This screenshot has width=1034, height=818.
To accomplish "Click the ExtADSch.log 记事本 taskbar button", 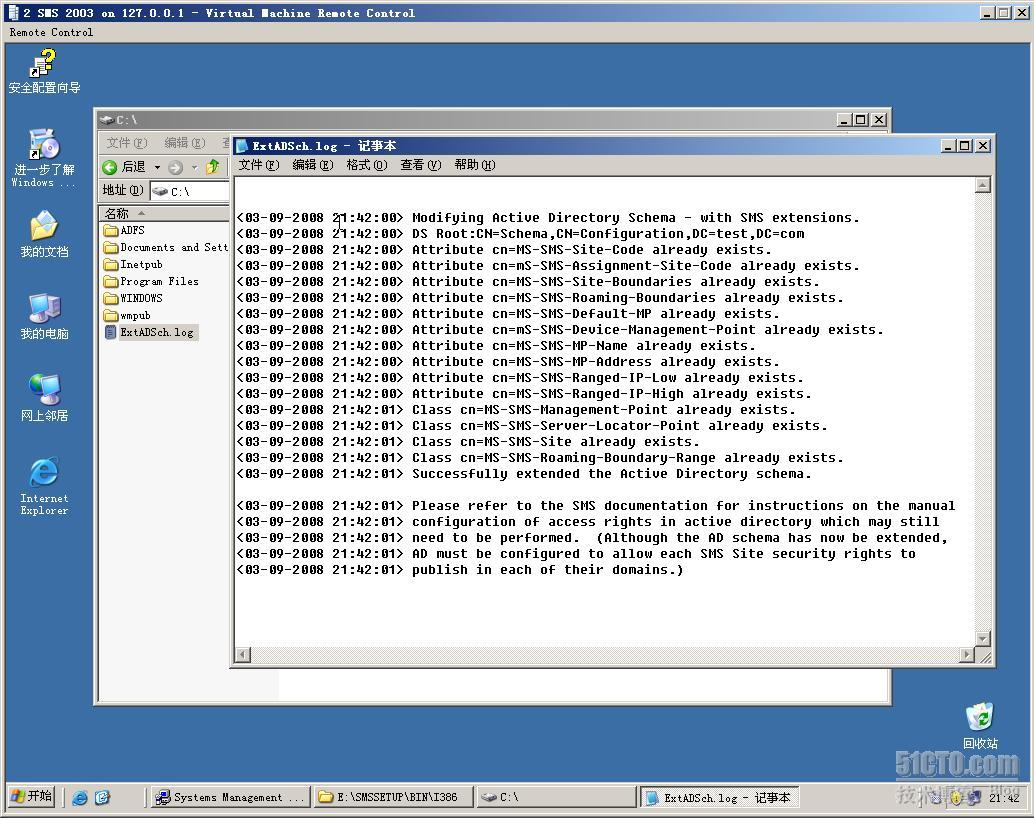I will (x=719, y=797).
